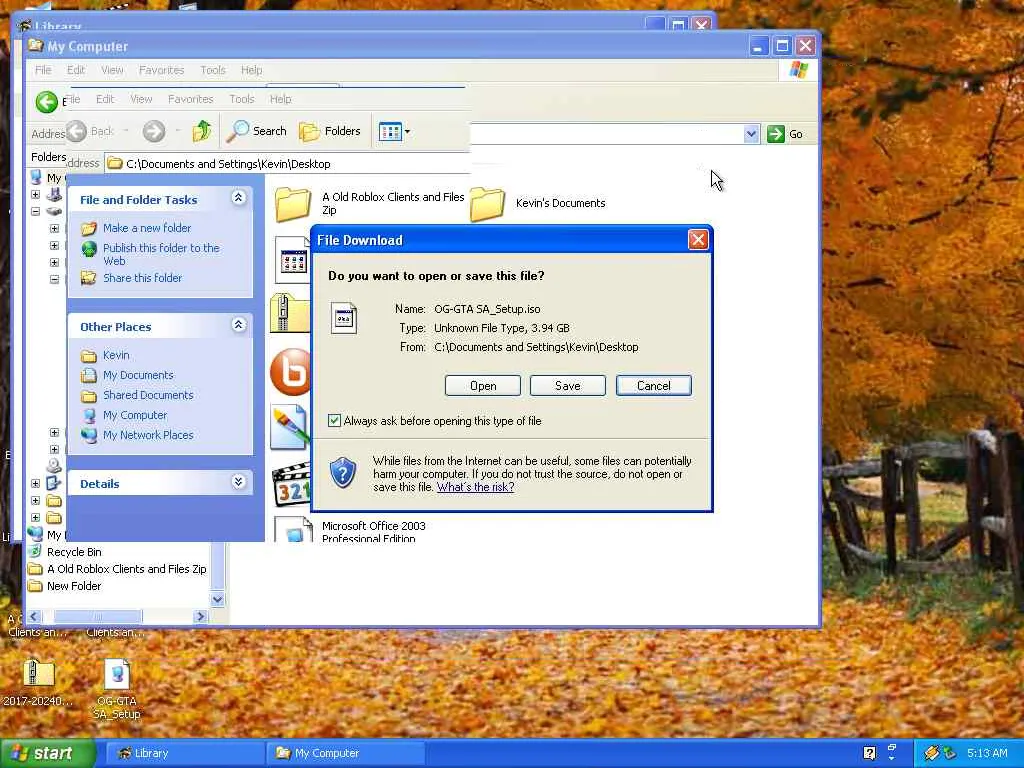
Task: Select the orange Bandicam icon
Action: 291,372
